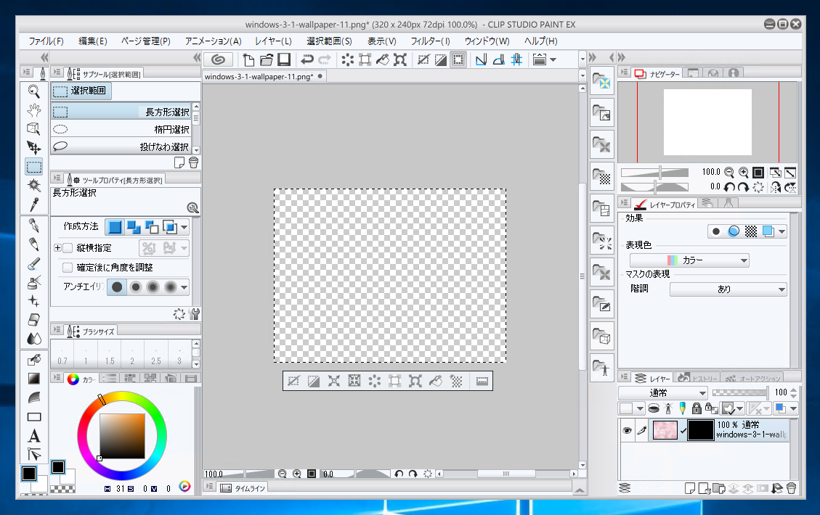Toggle visibility eye of the layer
820x515 pixels.
coord(627,430)
